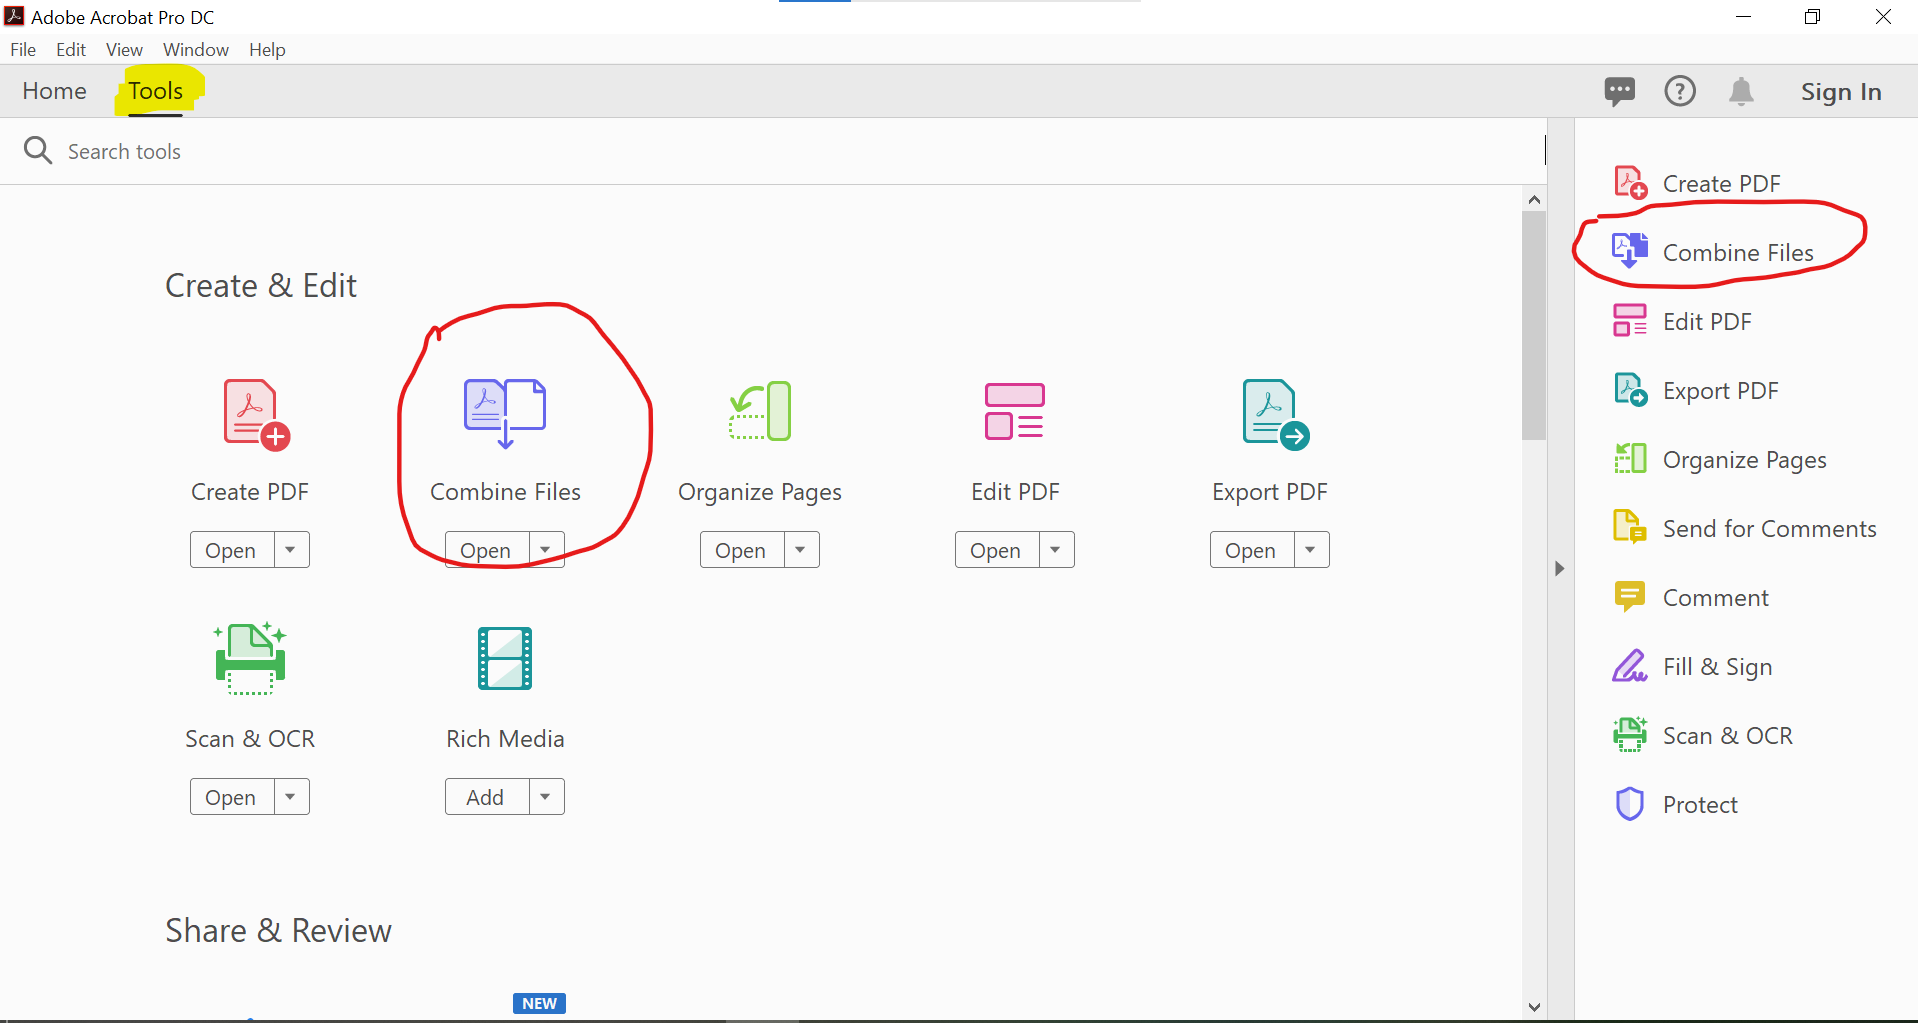Select the Combine Files tool icon in main area

point(505,413)
